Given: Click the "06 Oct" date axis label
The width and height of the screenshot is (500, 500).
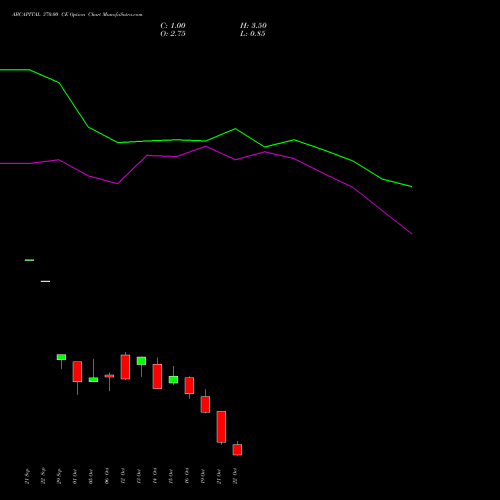Looking at the screenshot, I should coord(107,476).
